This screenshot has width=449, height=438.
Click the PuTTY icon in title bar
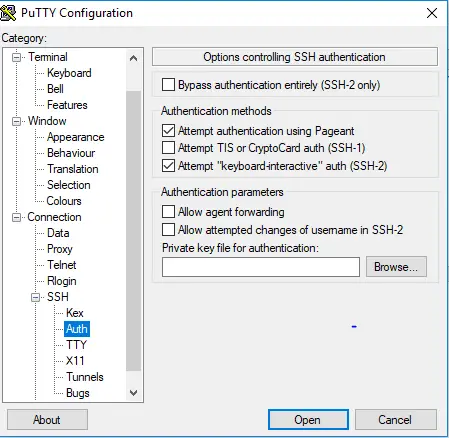pos(8,13)
